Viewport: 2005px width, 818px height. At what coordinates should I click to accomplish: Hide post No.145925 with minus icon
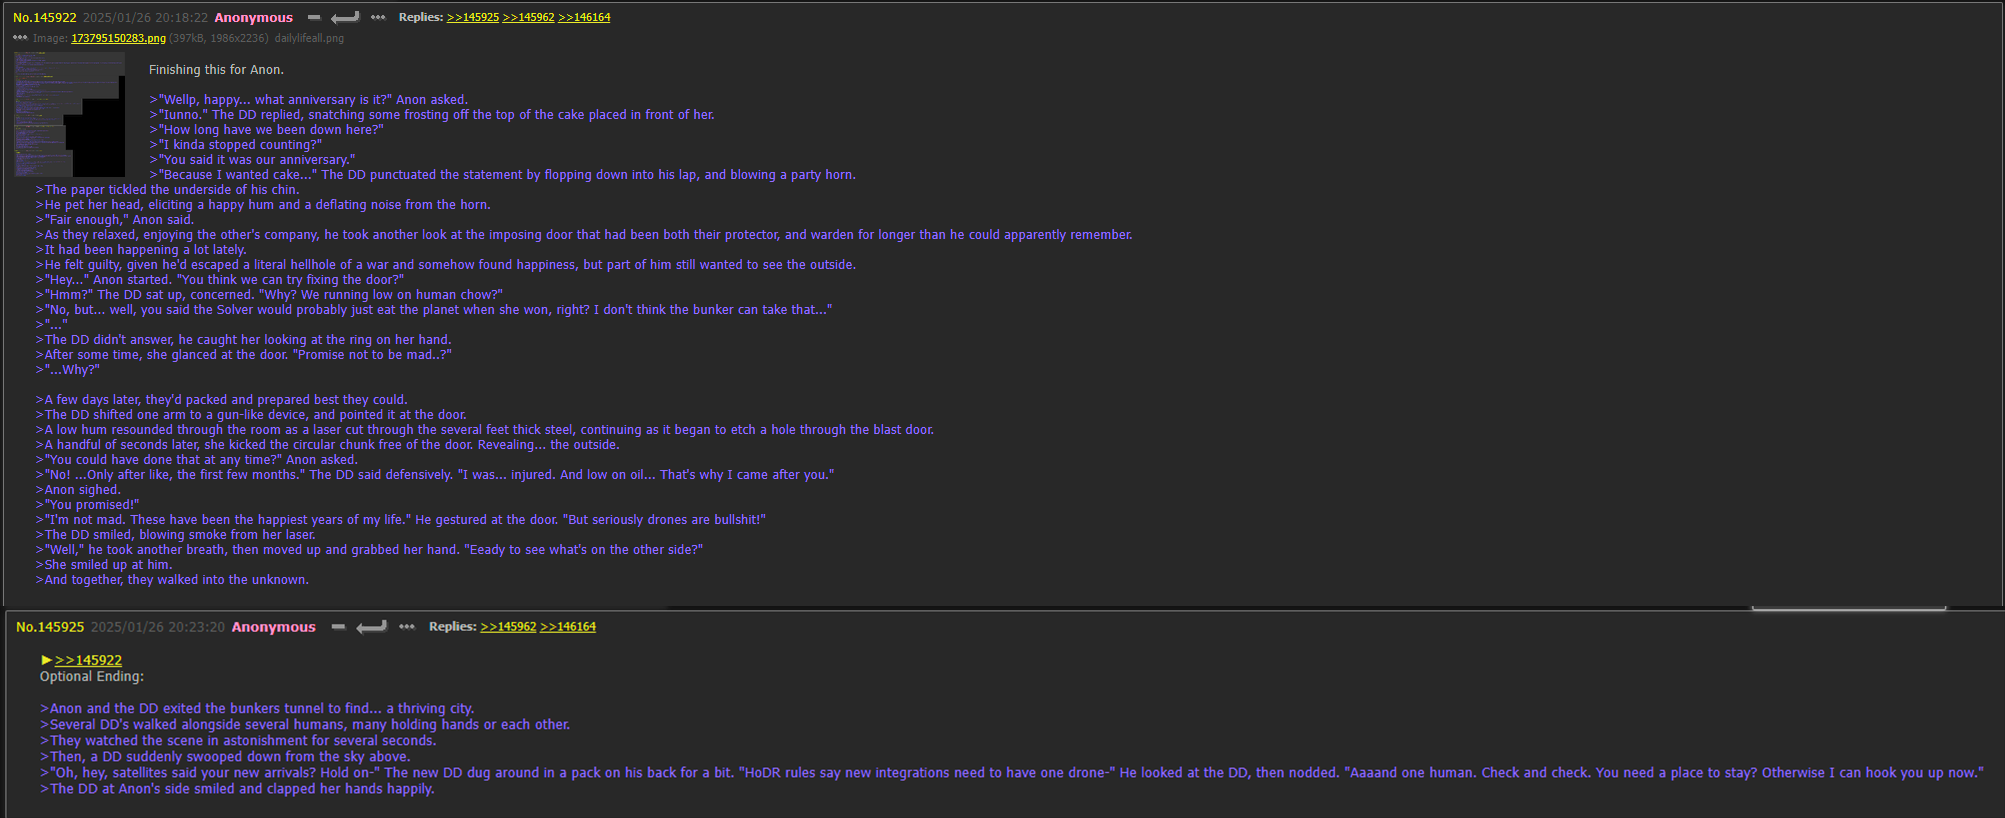tap(338, 627)
